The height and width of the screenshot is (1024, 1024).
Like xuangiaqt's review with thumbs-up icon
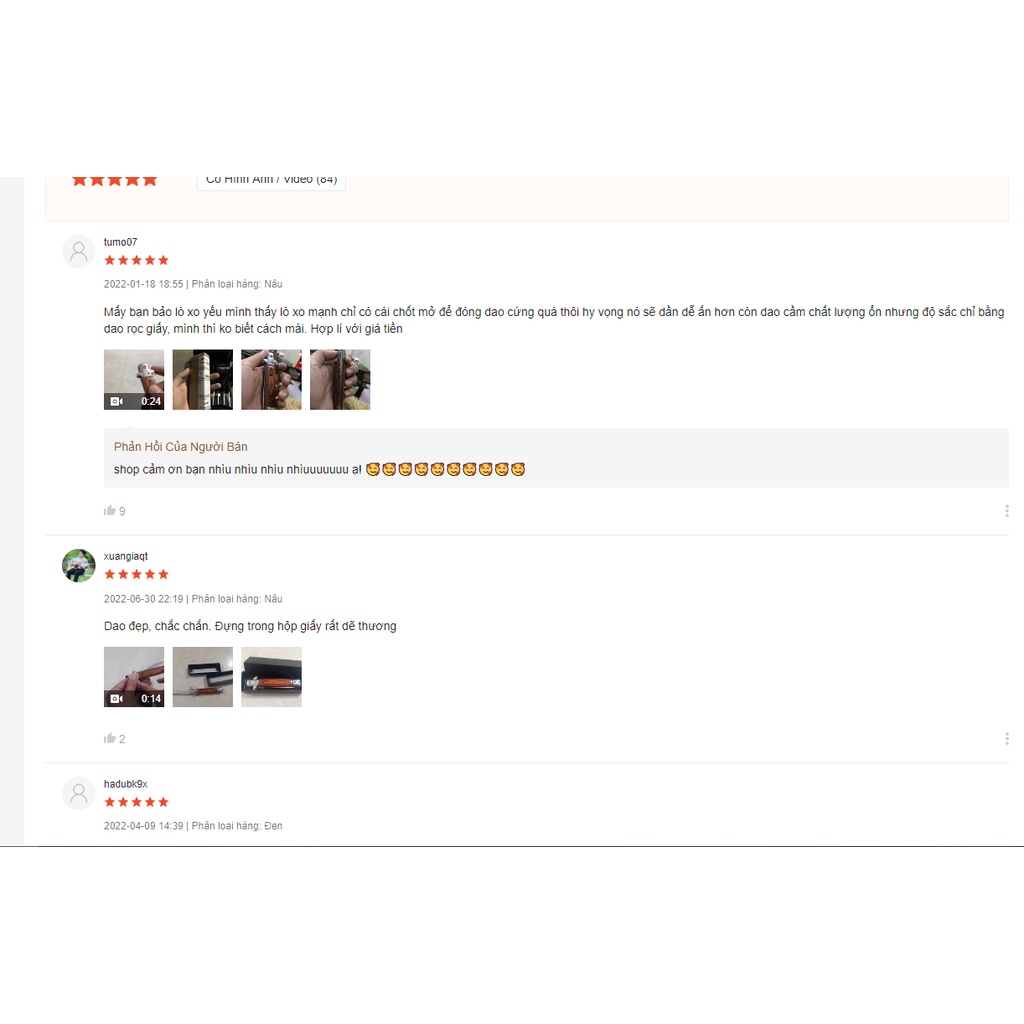pyautogui.click(x=109, y=739)
